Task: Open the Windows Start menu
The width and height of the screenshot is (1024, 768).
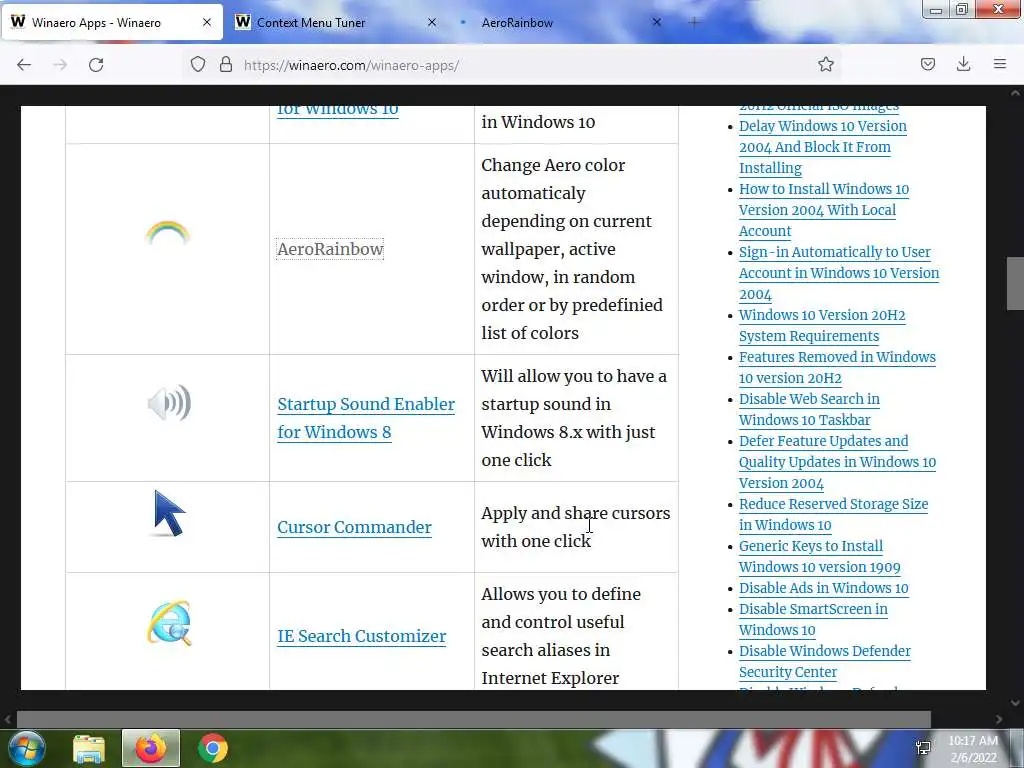Action: (26, 748)
